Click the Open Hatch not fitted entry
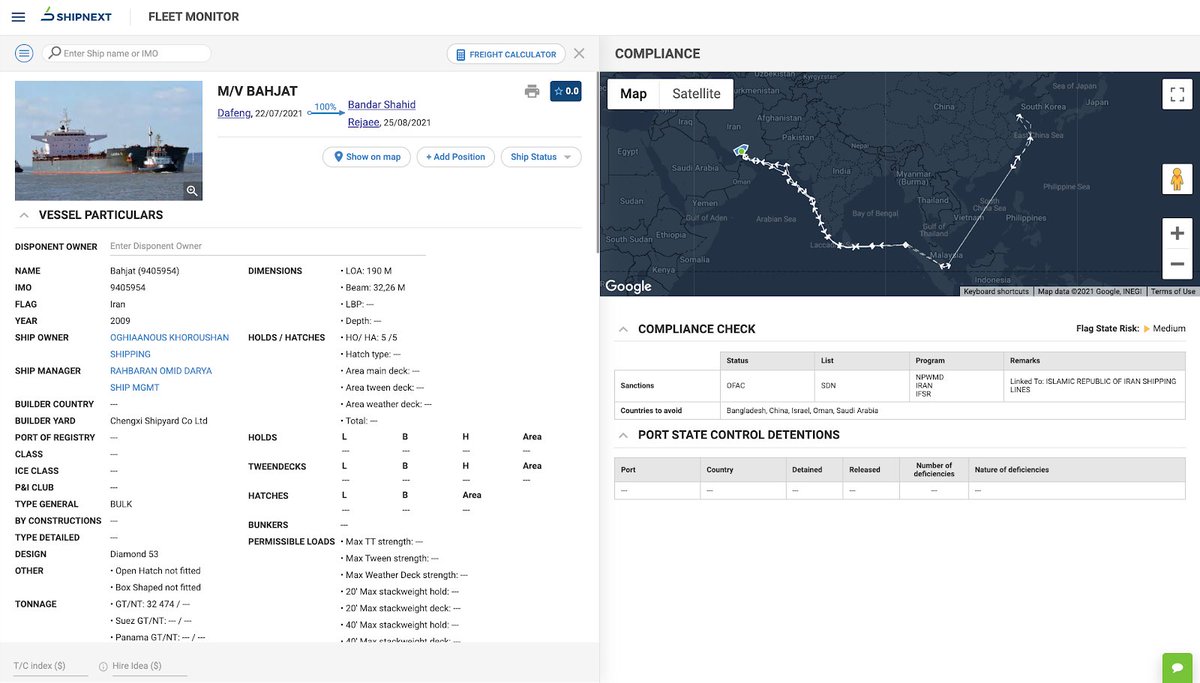Viewport: 1200px width, 683px height. point(155,571)
